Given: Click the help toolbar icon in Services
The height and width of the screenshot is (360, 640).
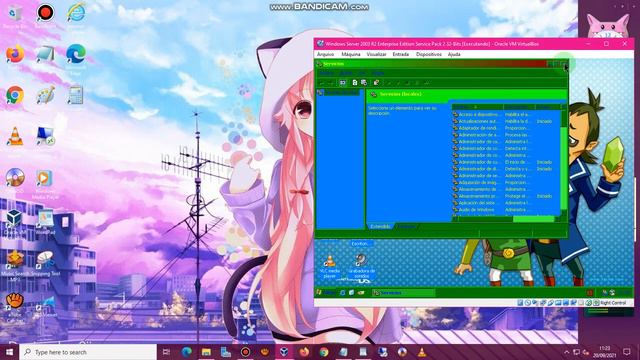Looking at the screenshot, I should pyautogui.click(x=376, y=83).
